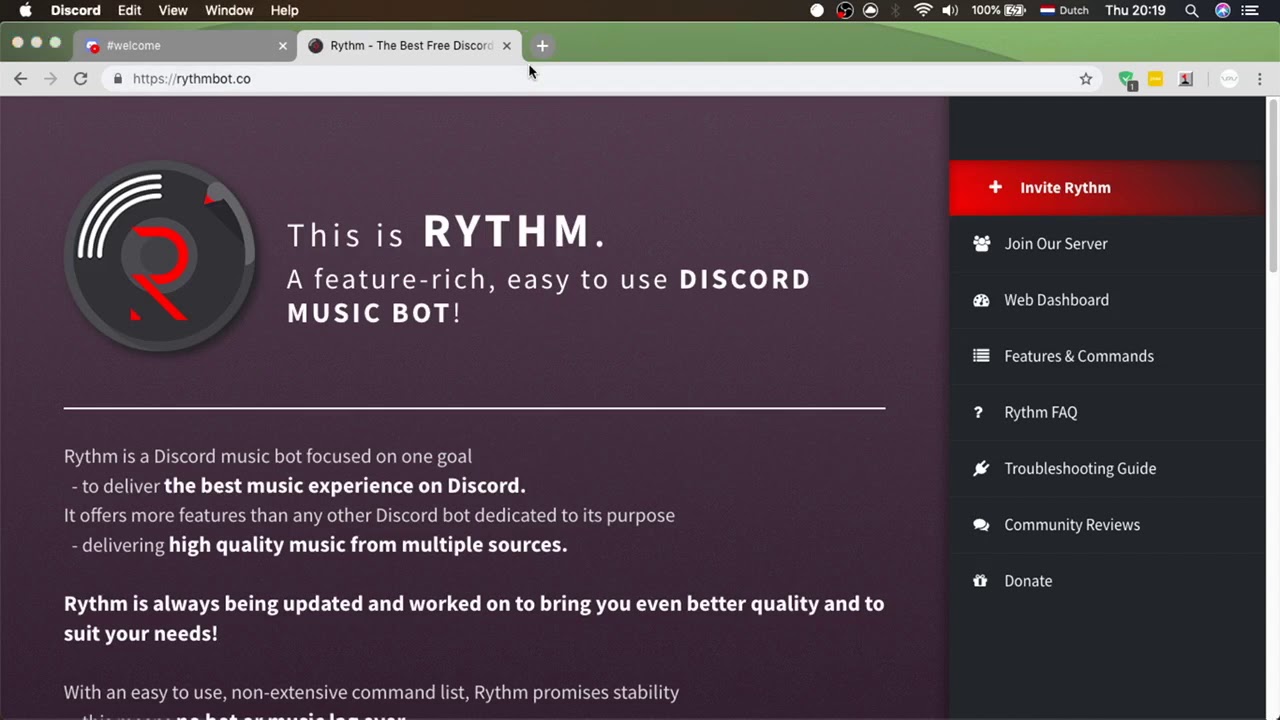Open the Web Dashboard link
Screen dimensions: 1280x720
(x=1107, y=300)
